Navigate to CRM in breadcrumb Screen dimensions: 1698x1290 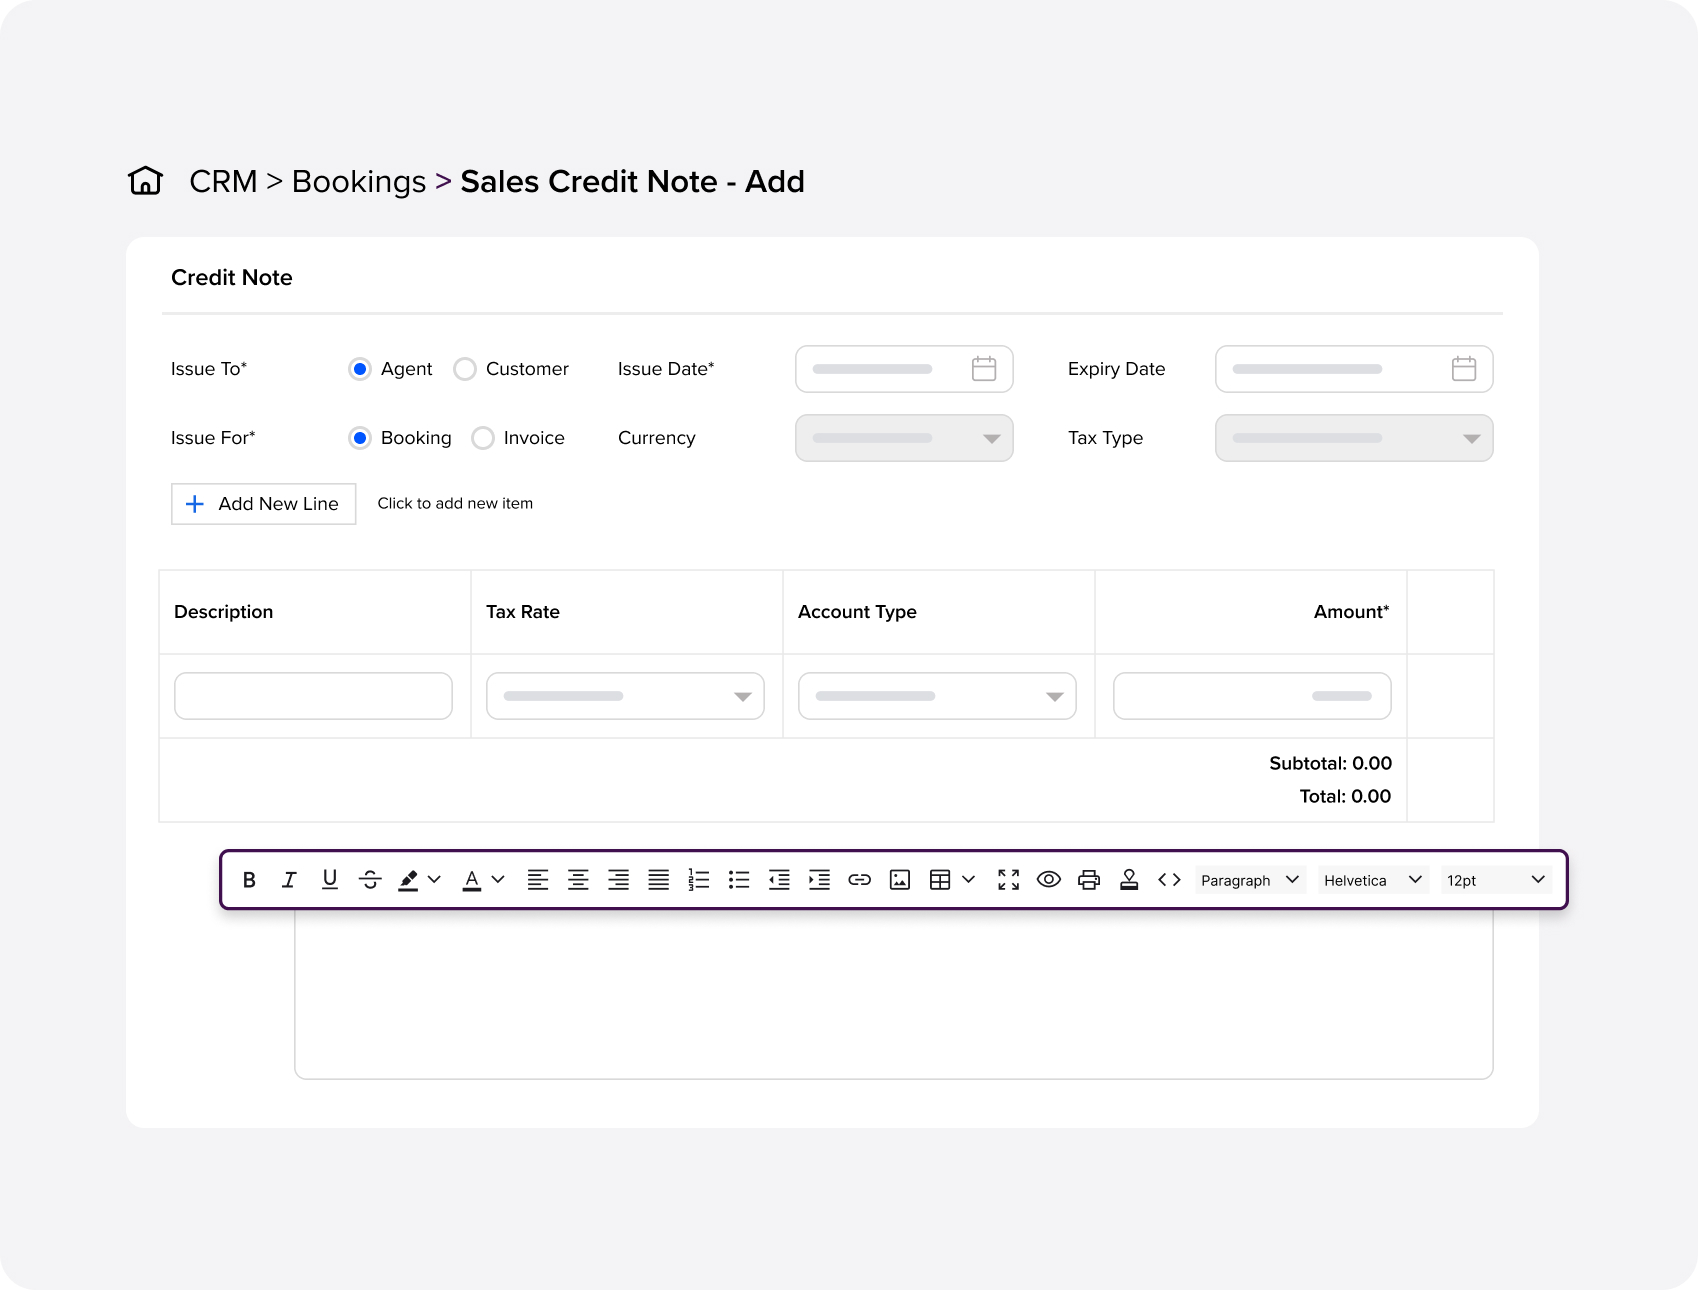tap(223, 181)
